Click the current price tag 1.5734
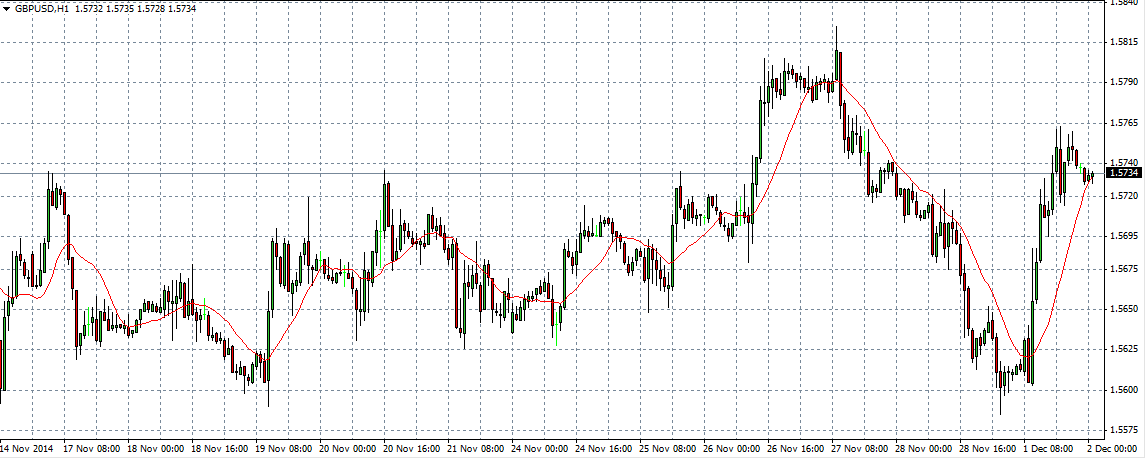This screenshot has width=1146, height=458. [x=1125, y=173]
